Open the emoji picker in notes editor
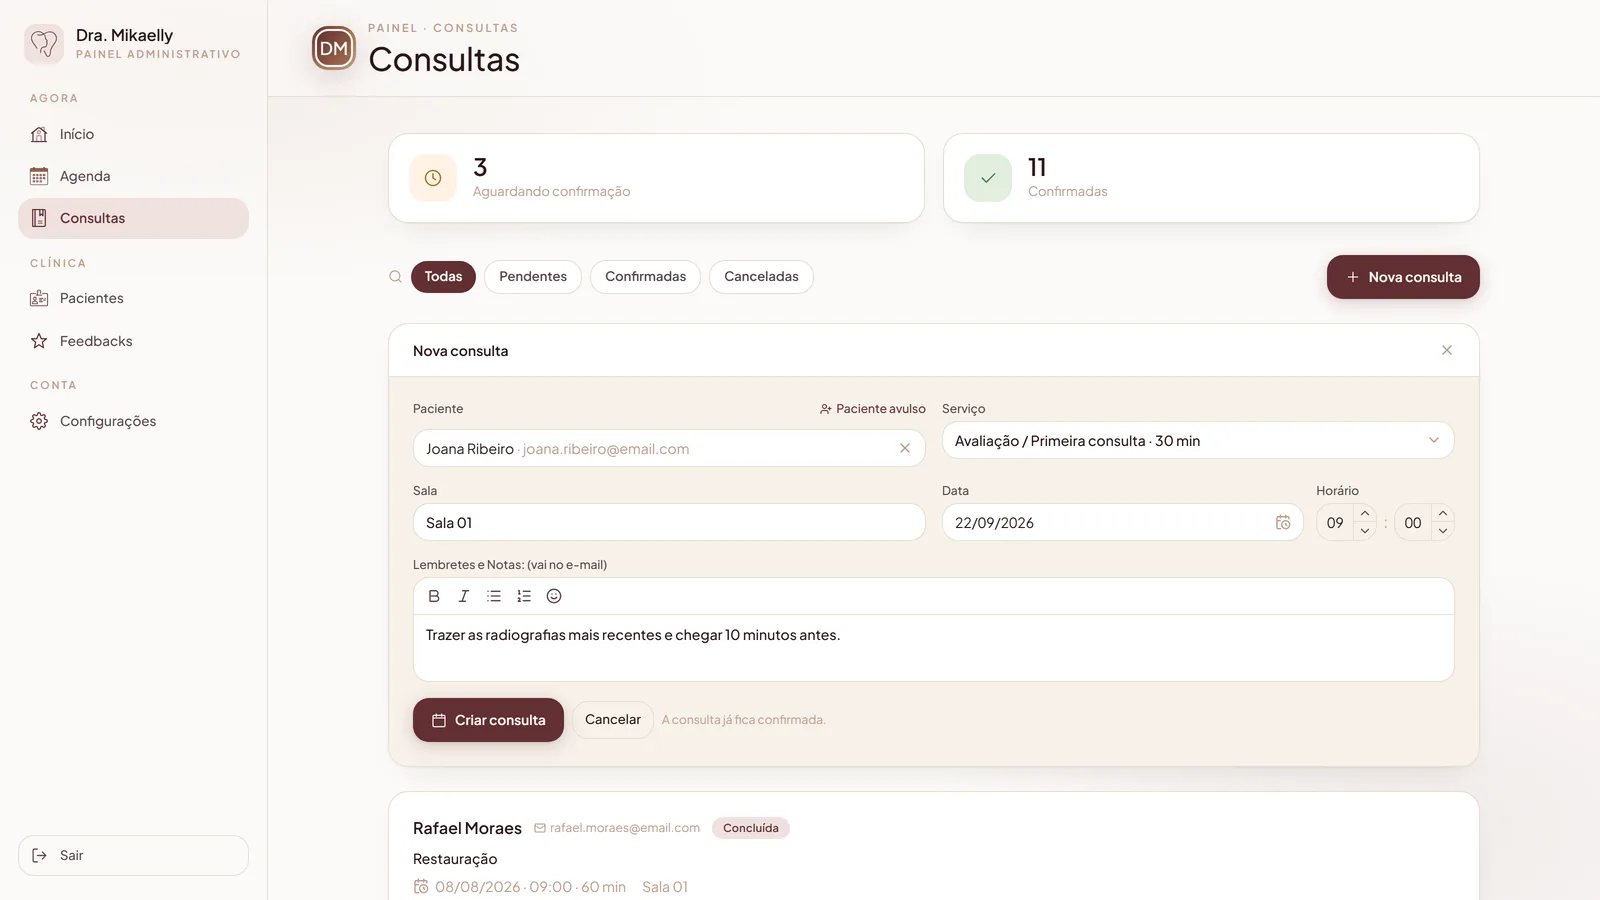 pos(554,596)
